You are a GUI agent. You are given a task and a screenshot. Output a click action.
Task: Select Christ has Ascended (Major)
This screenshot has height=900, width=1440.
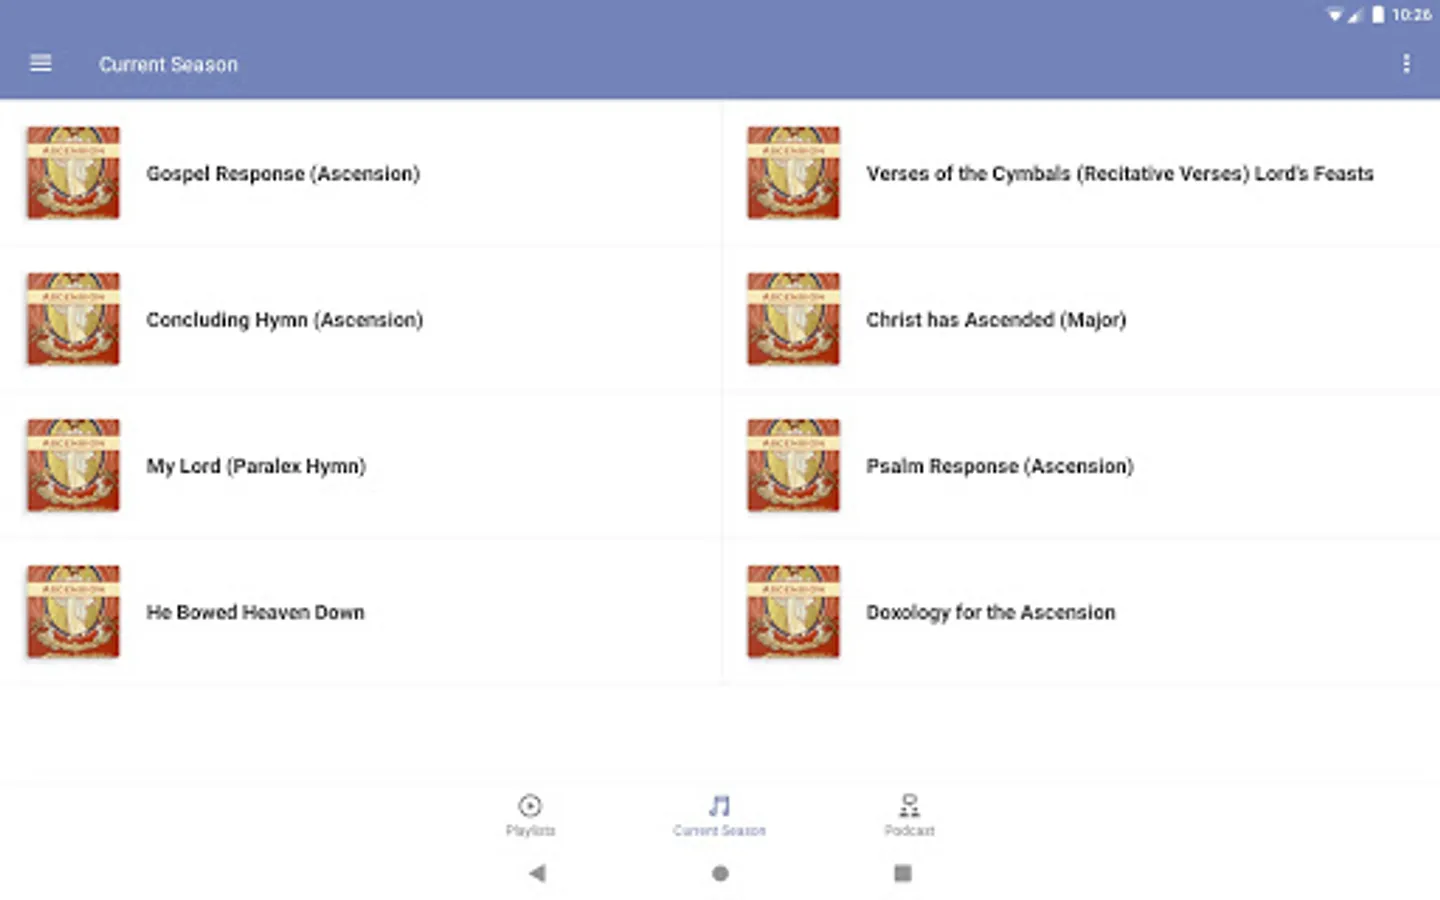(x=1081, y=319)
